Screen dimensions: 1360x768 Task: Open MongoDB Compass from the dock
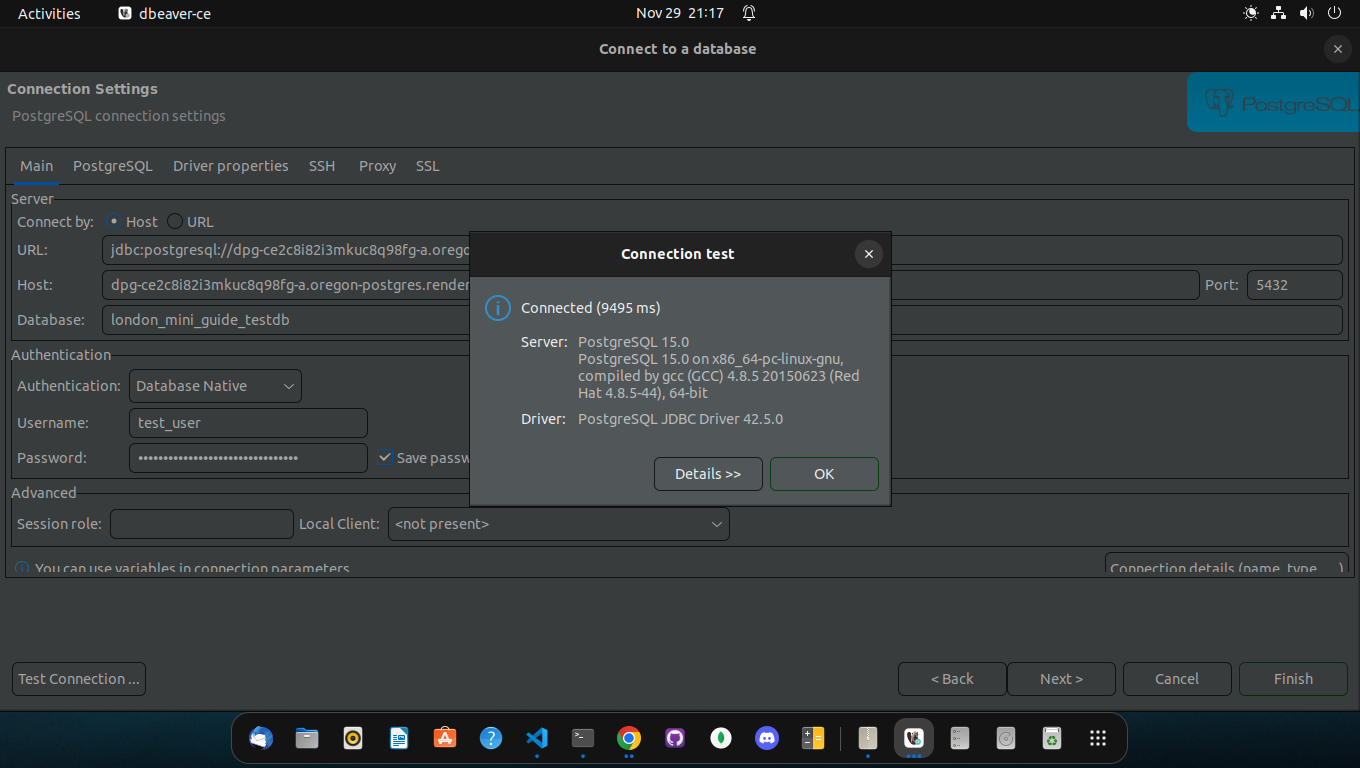click(x=721, y=738)
